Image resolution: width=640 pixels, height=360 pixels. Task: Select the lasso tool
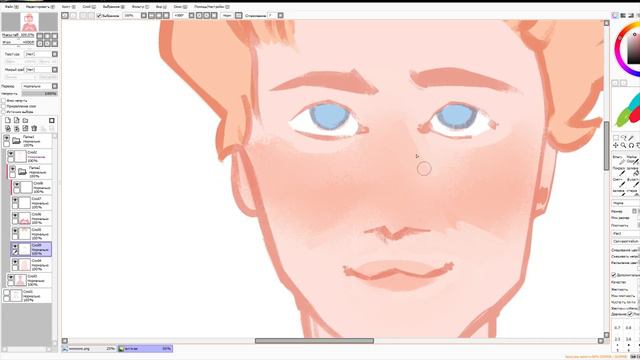point(624,138)
